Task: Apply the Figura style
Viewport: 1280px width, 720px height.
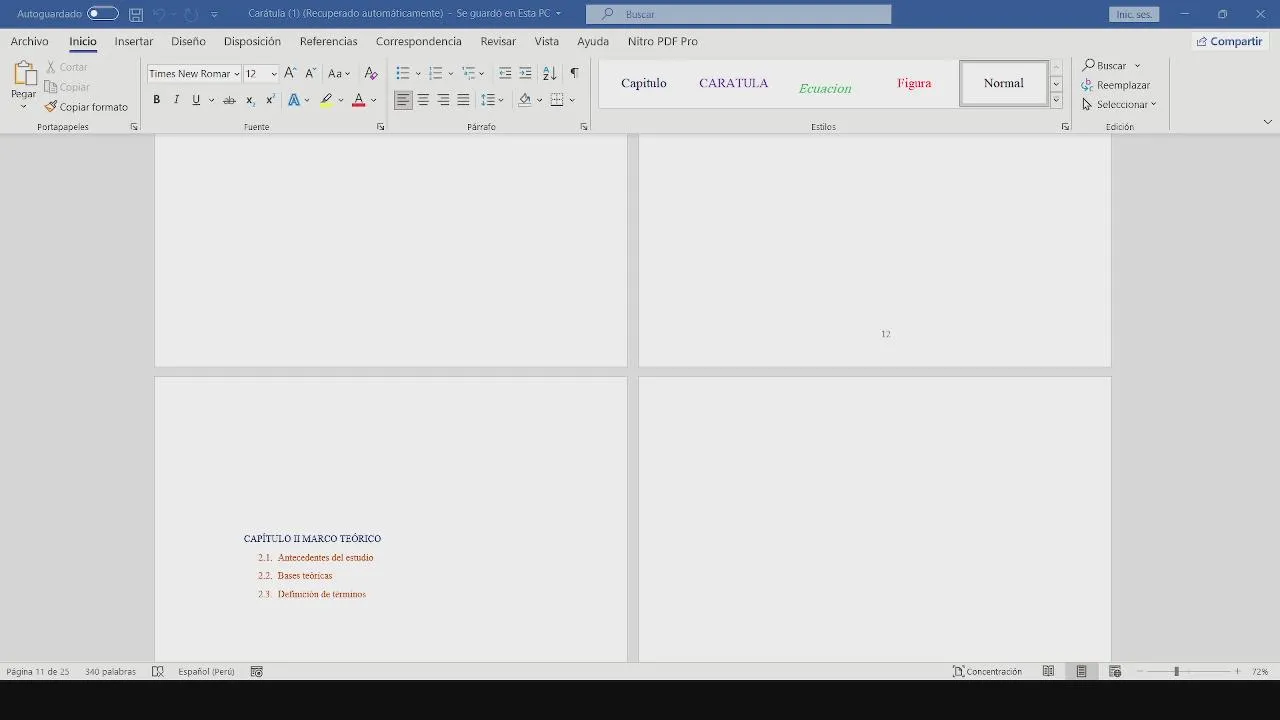Action: [x=914, y=83]
